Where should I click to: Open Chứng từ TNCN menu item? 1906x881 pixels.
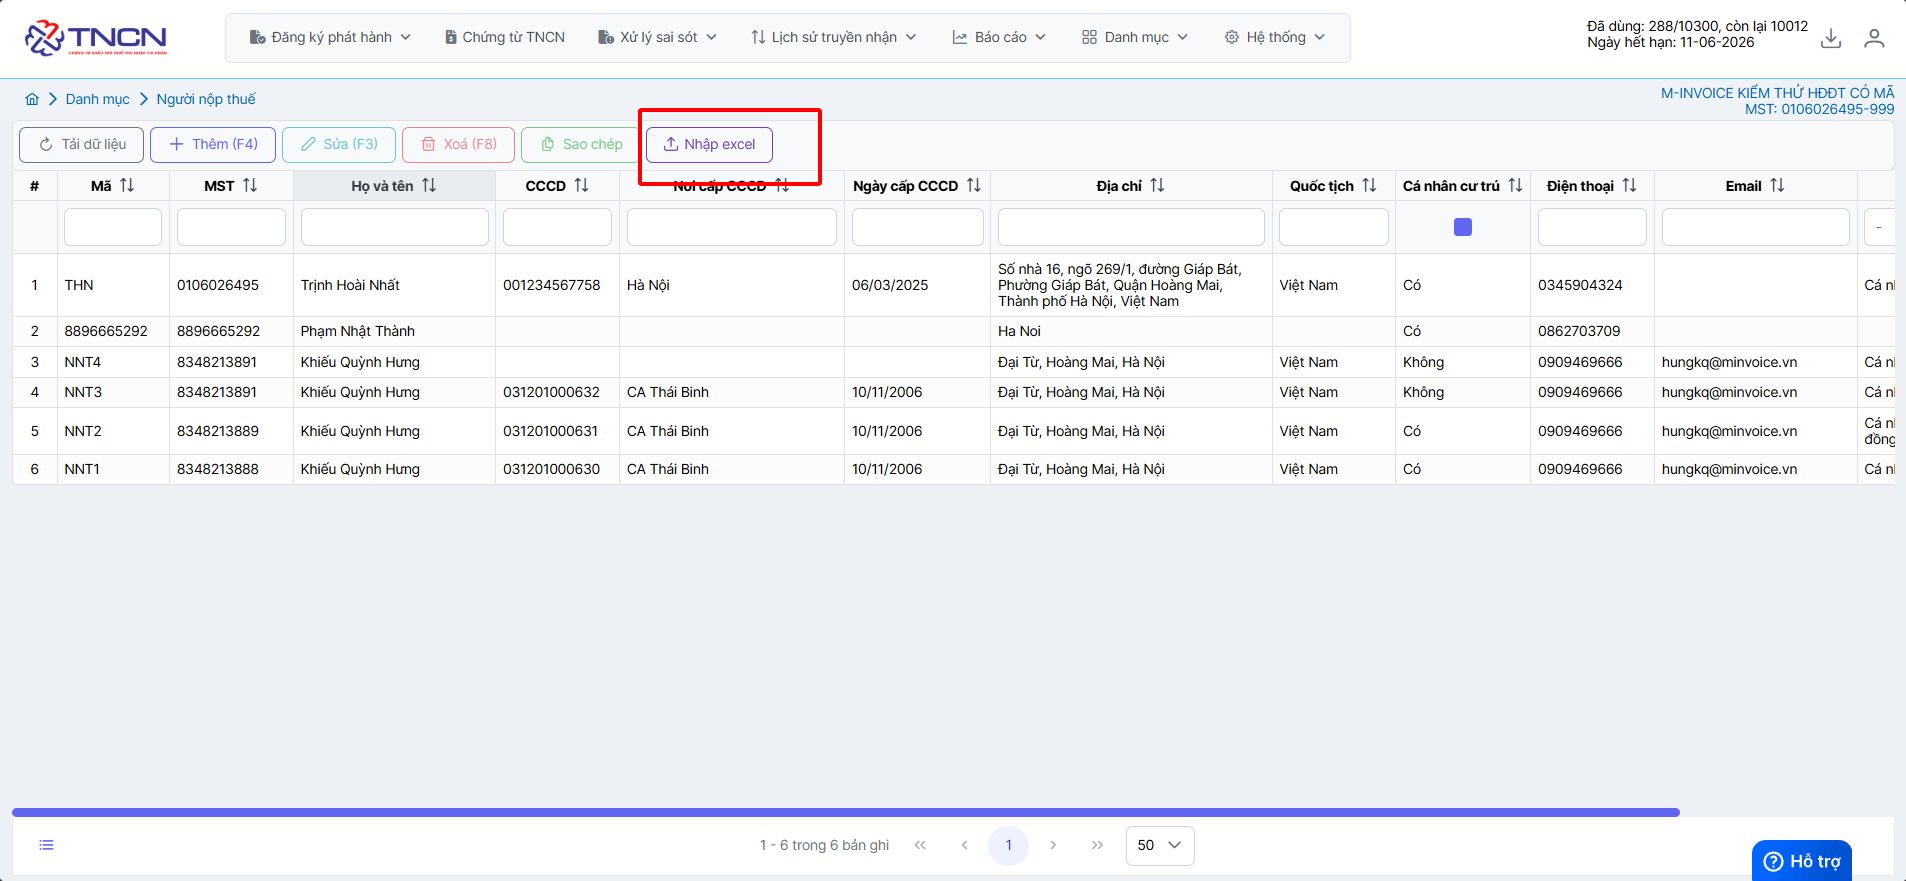pos(505,37)
